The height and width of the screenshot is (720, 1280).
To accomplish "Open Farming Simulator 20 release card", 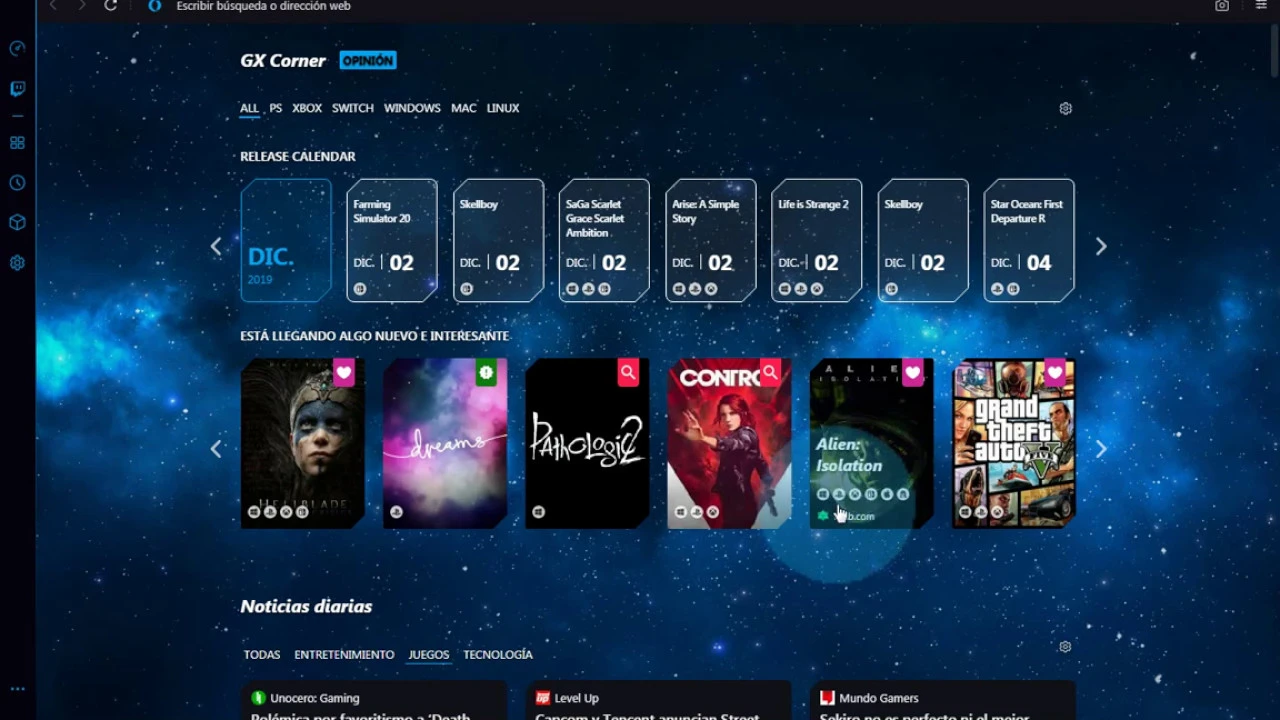I will point(392,240).
